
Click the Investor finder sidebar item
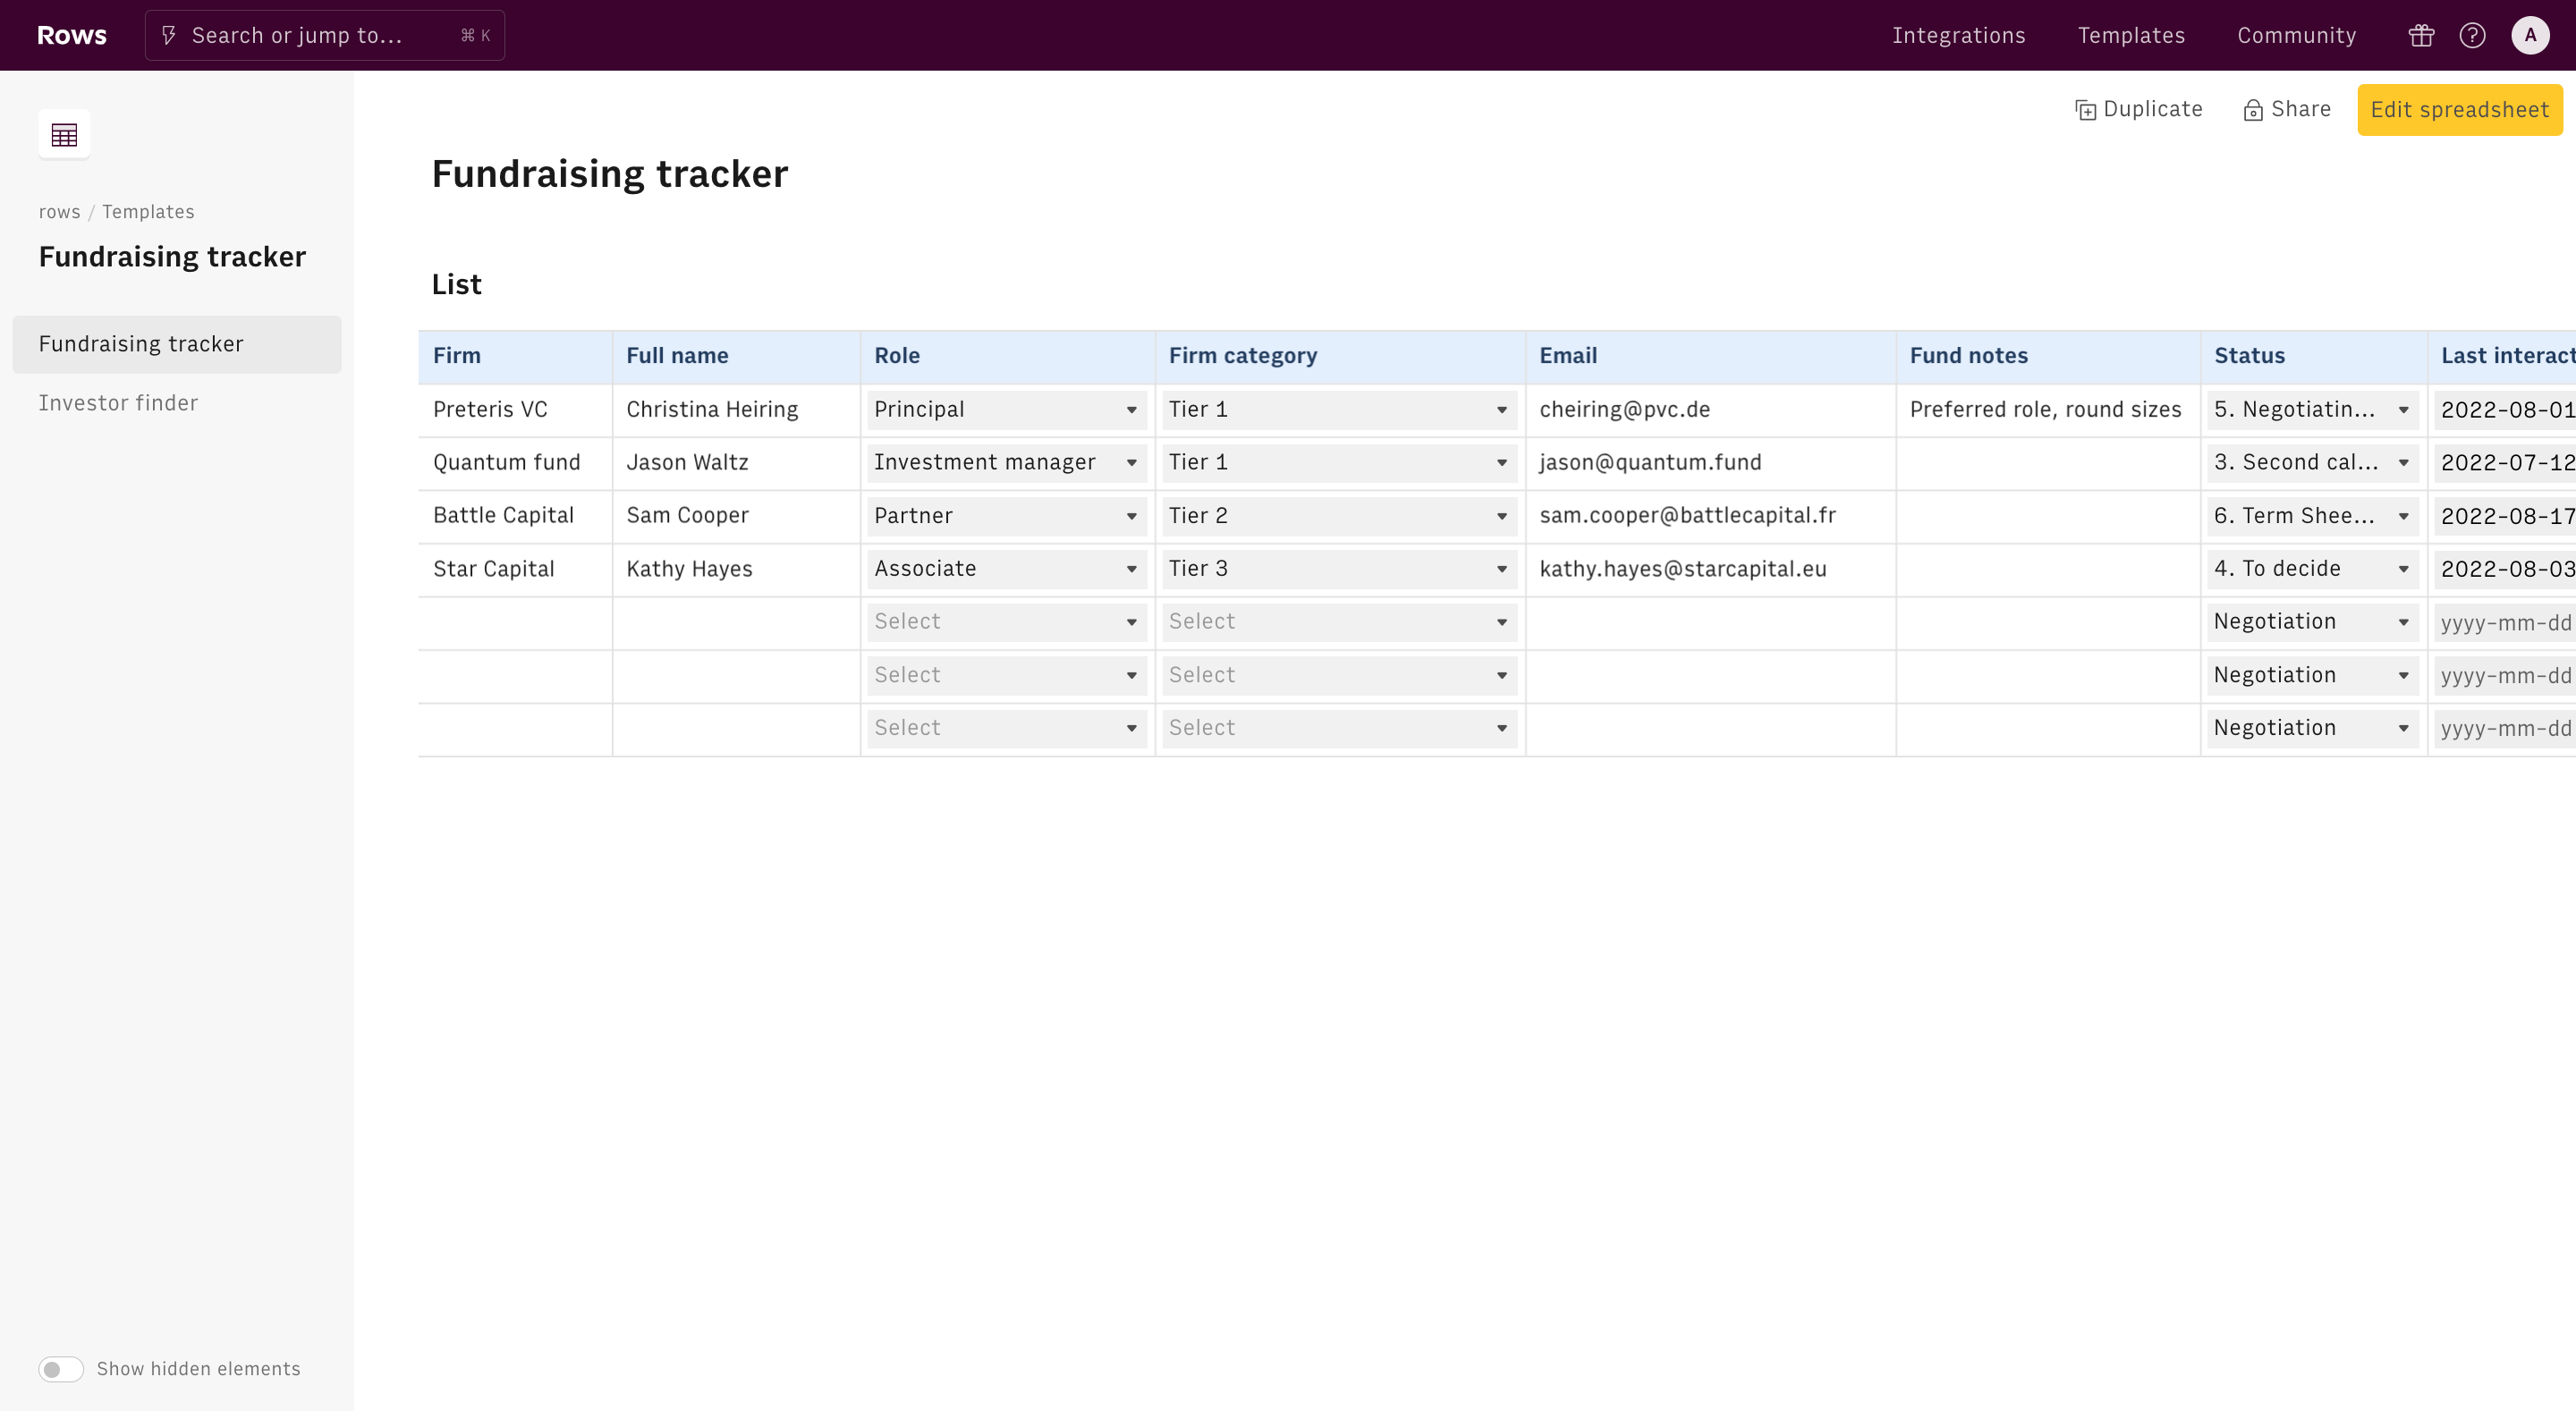pos(118,403)
